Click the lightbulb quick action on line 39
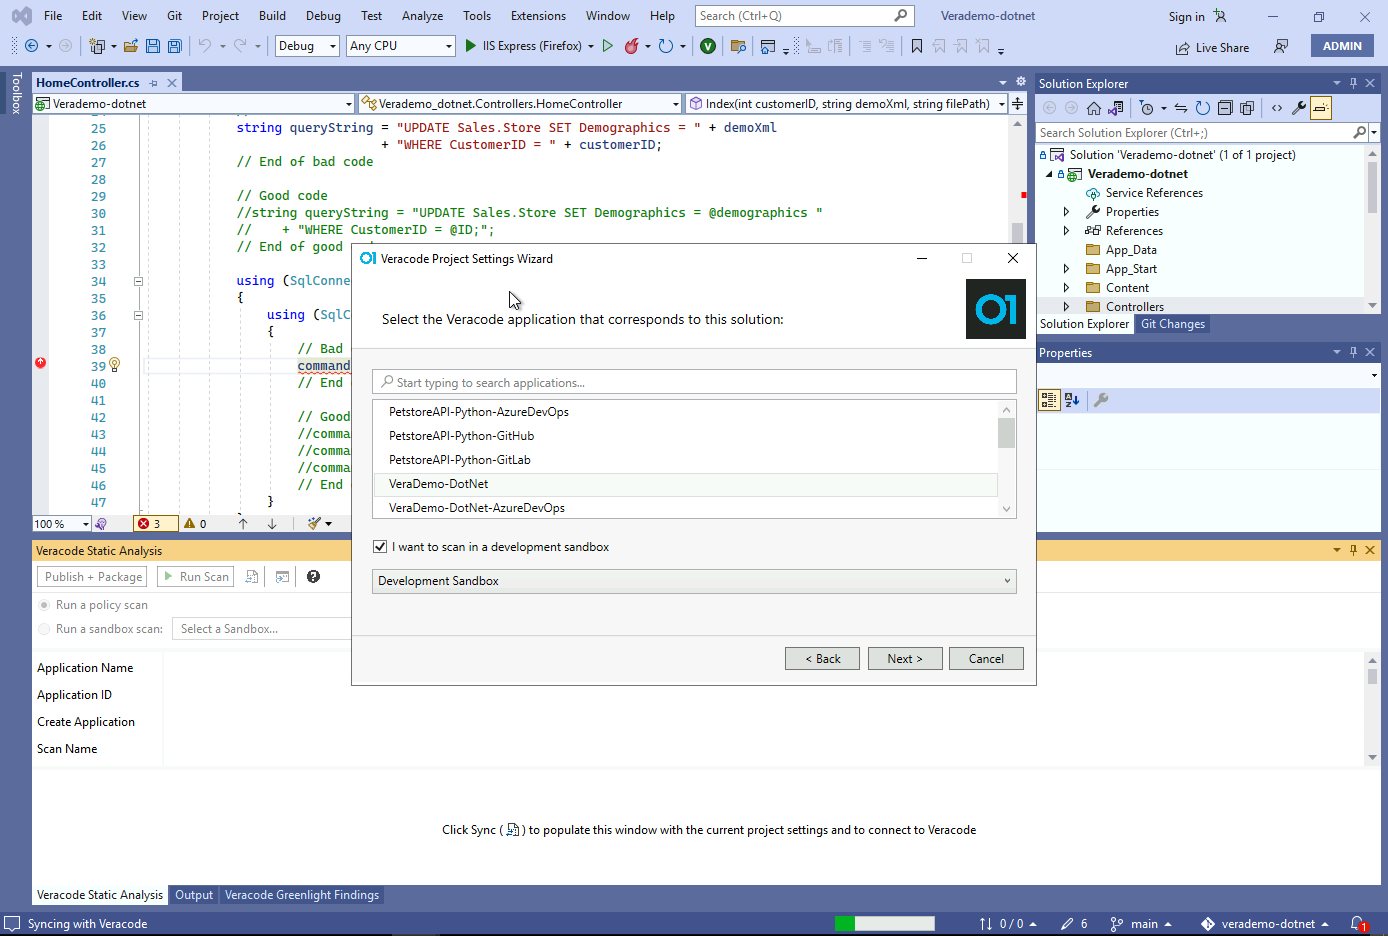Image resolution: width=1388 pixels, height=936 pixels. coord(114,365)
